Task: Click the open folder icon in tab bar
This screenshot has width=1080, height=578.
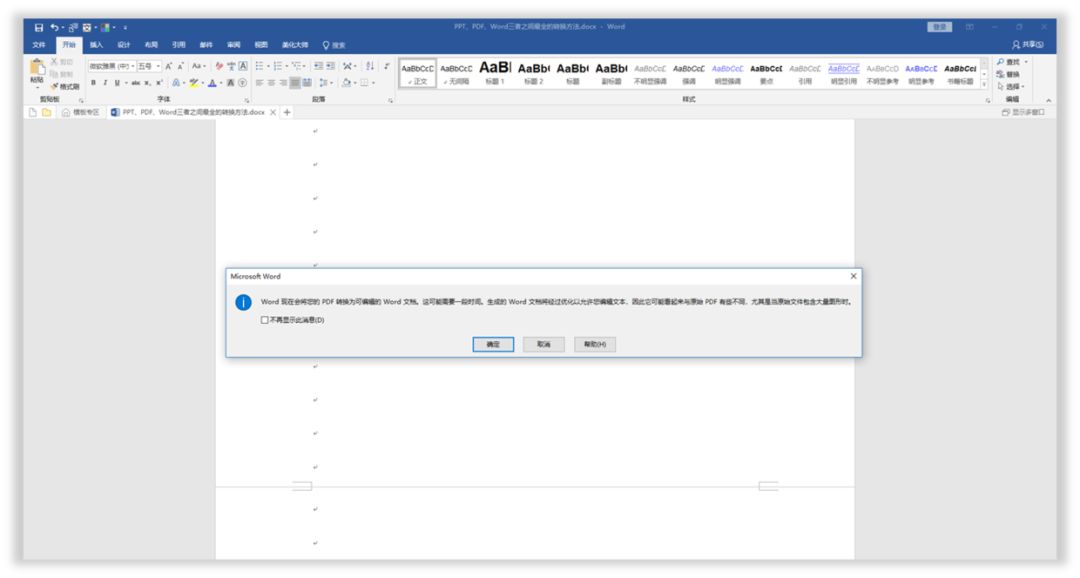Action: [46, 112]
